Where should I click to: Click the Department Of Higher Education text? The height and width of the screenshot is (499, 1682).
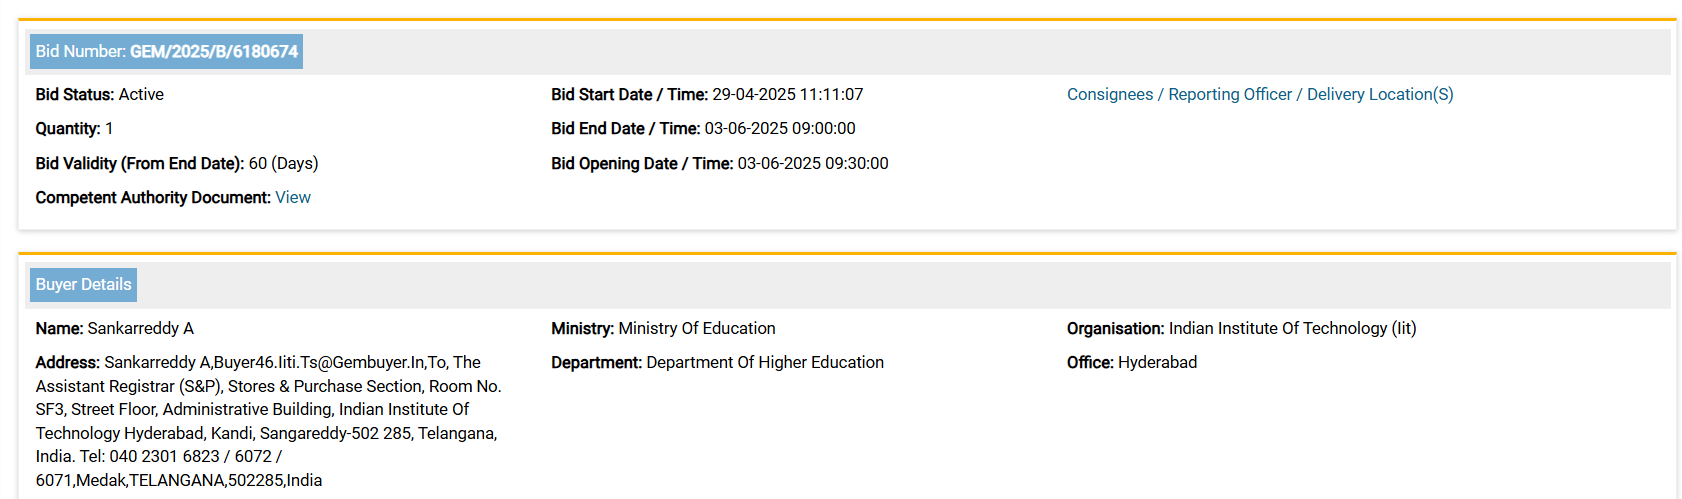click(x=764, y=363)
